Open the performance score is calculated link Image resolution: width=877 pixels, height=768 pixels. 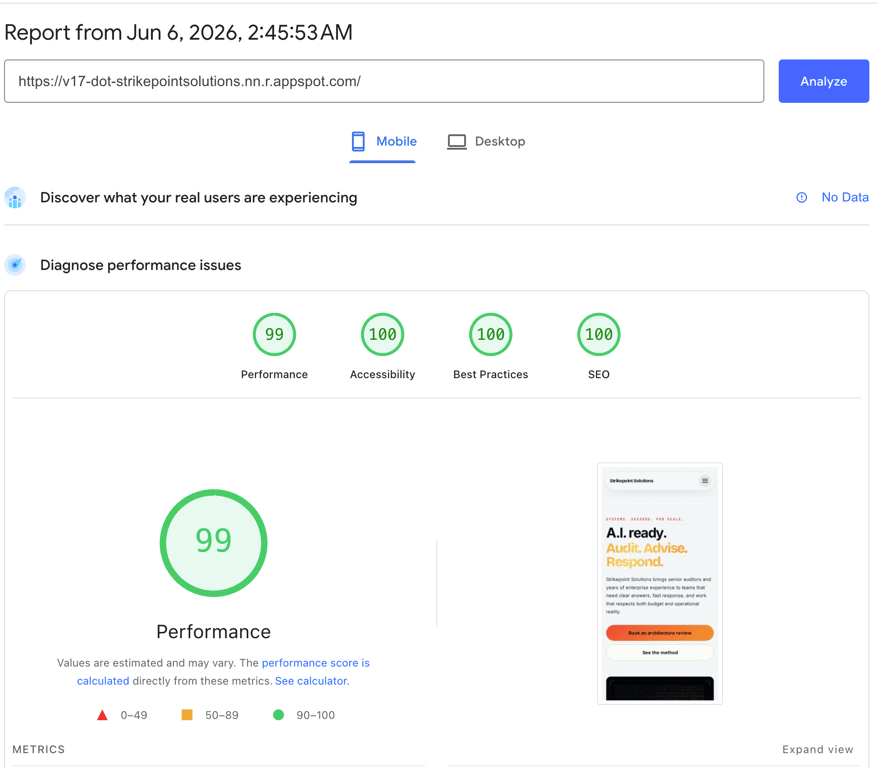315,663
